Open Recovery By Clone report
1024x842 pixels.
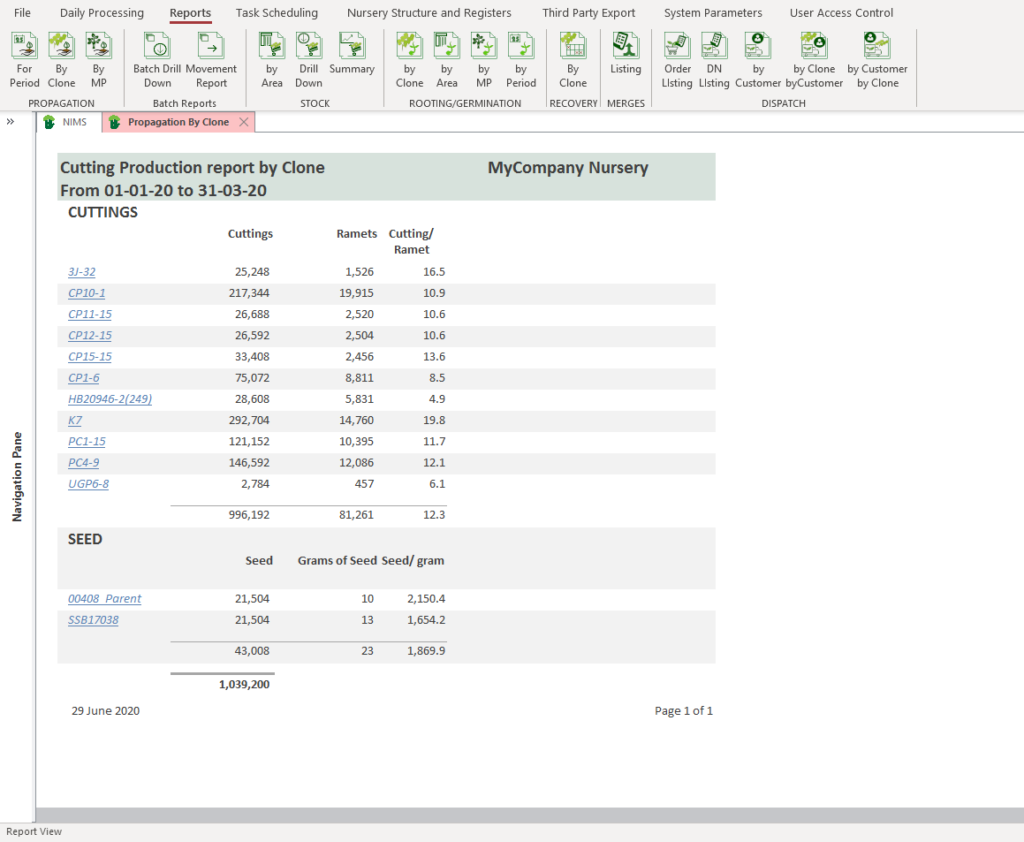(x=573, y=59)
